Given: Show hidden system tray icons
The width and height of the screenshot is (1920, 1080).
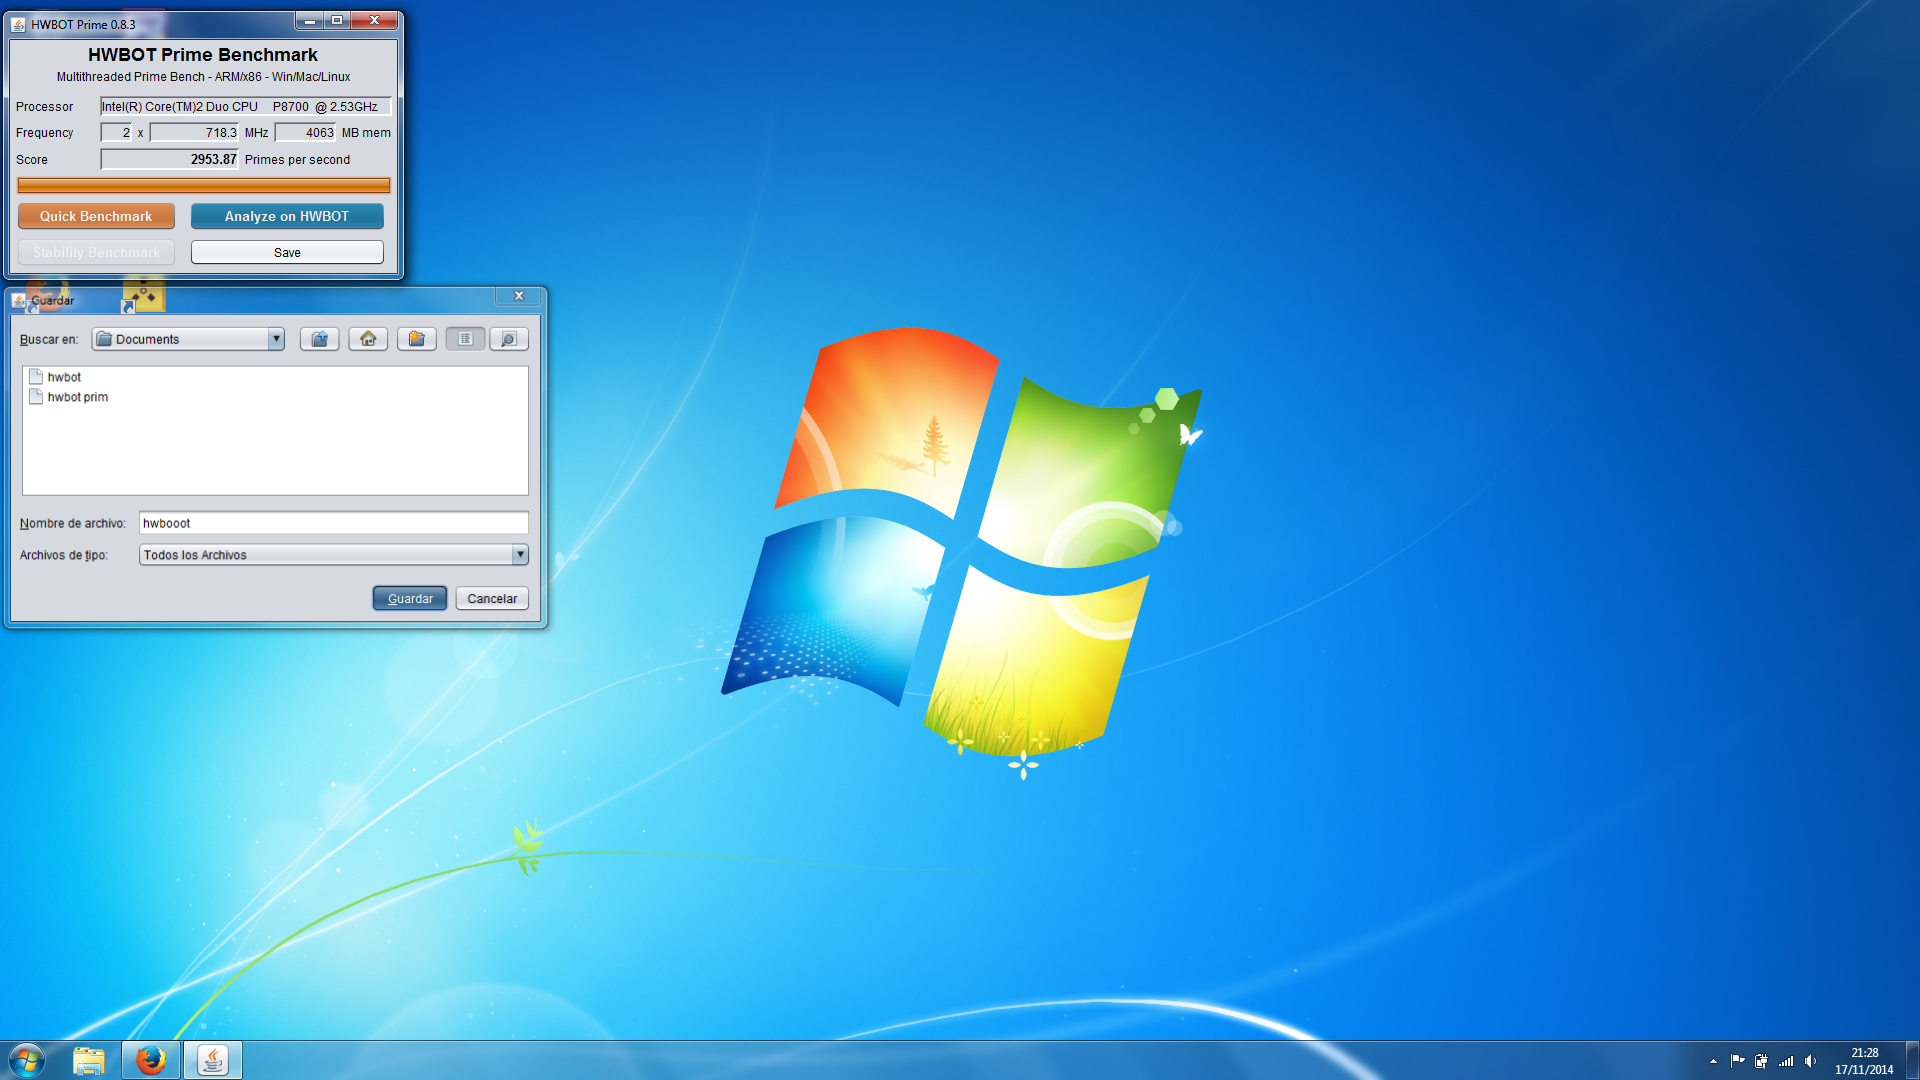Looking at the screenshot, I should pos(1713,1061).
